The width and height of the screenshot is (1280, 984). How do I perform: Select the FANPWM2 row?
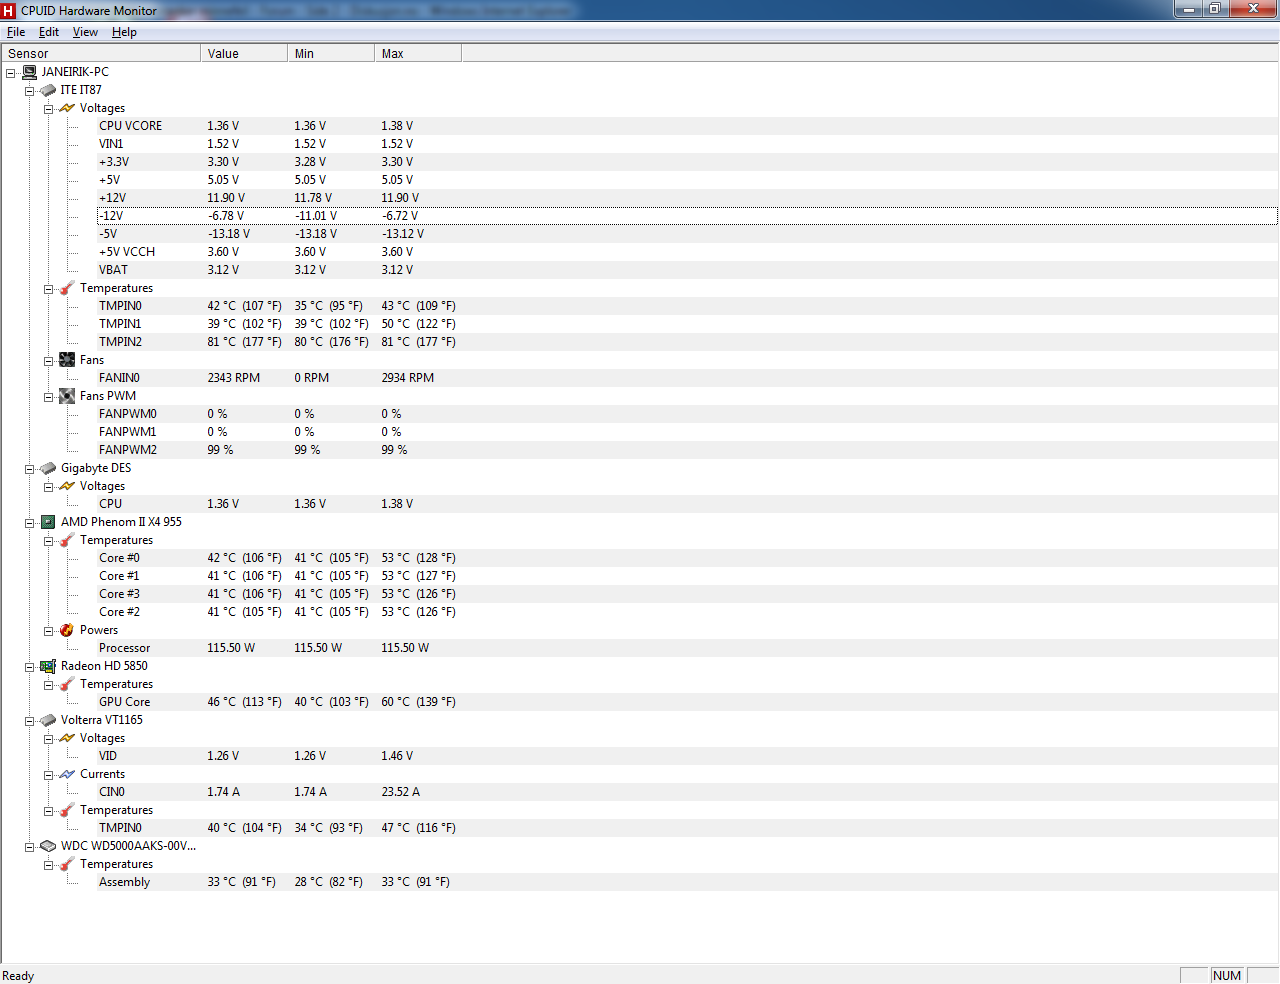coord(687,450)
